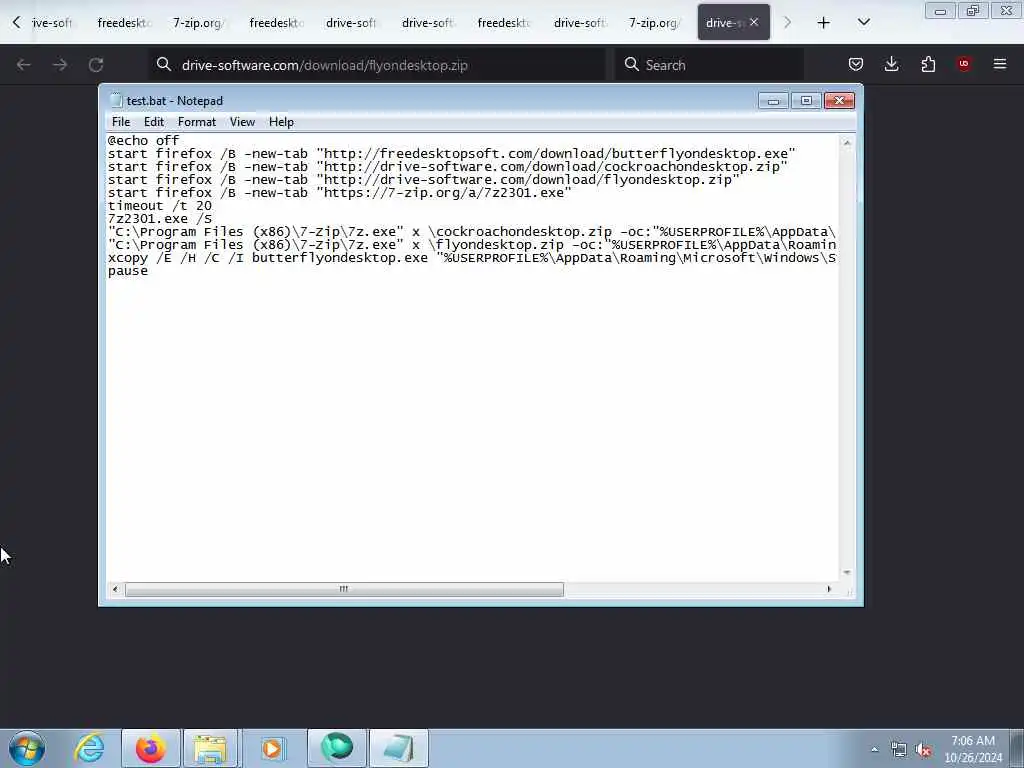Viewport: 1024px width, 768px height.
Task: Click the address bar URL field
Action: tap(377, 65)
